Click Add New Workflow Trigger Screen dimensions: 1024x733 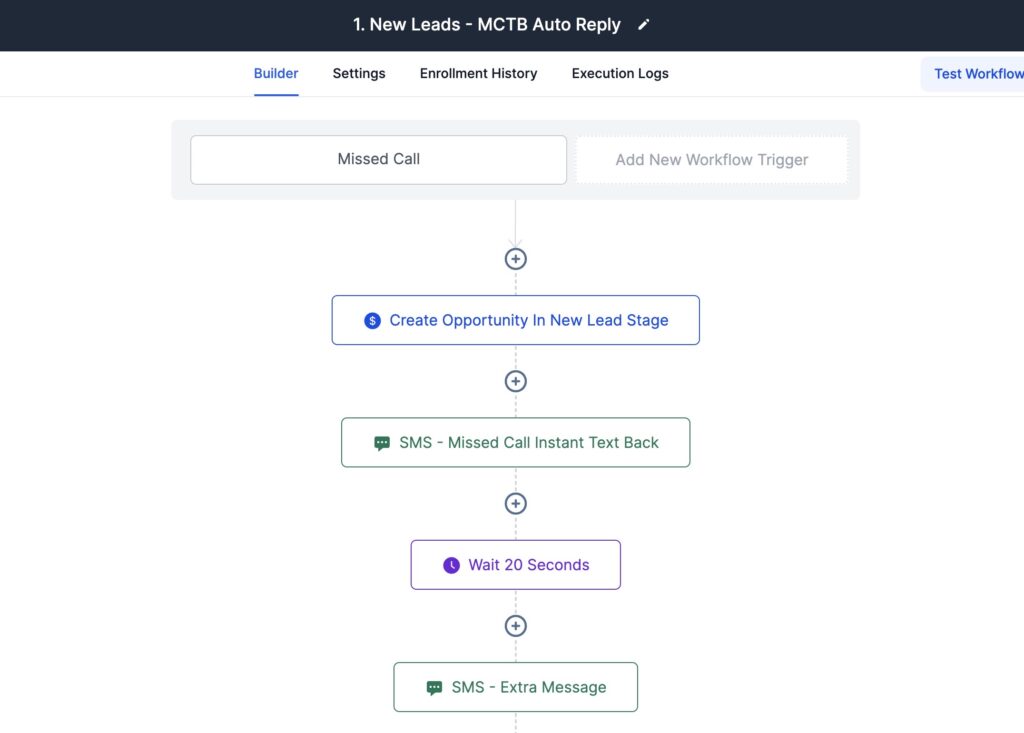tap(711, 160)
